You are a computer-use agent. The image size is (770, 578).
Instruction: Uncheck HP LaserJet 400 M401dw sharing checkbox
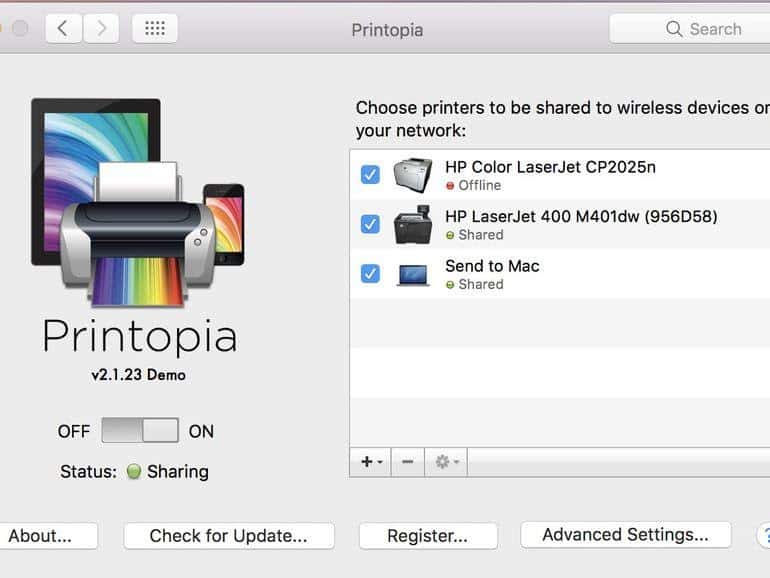coord(370,224)
